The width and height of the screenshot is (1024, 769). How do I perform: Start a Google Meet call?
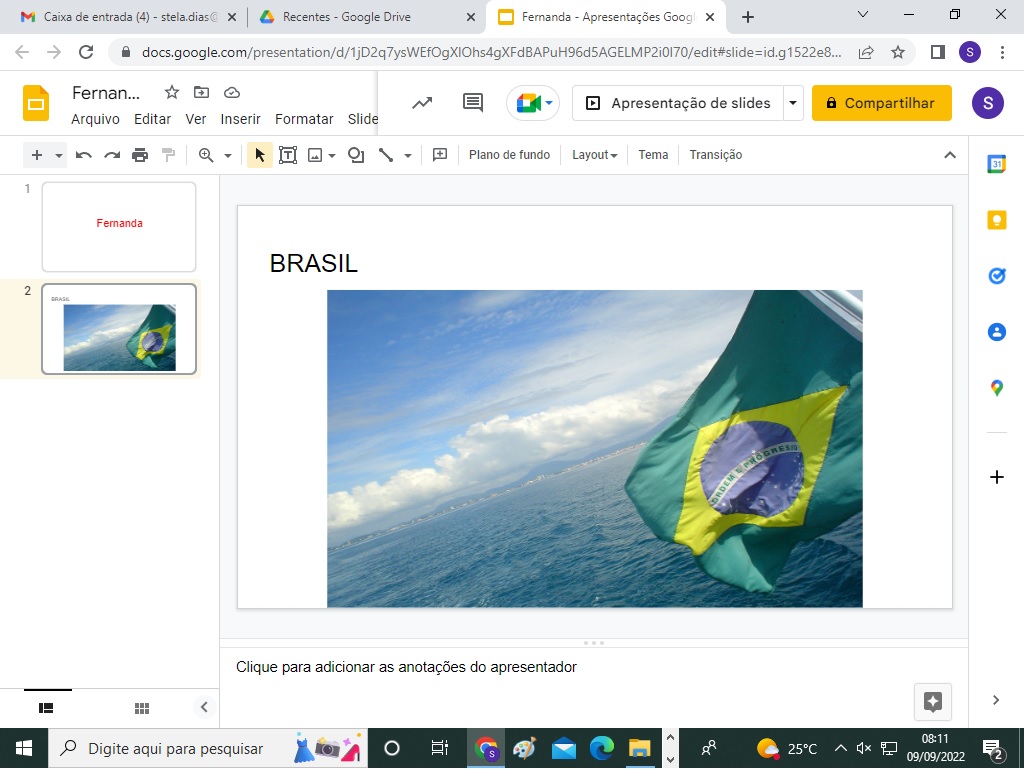[x=532, y=103]
